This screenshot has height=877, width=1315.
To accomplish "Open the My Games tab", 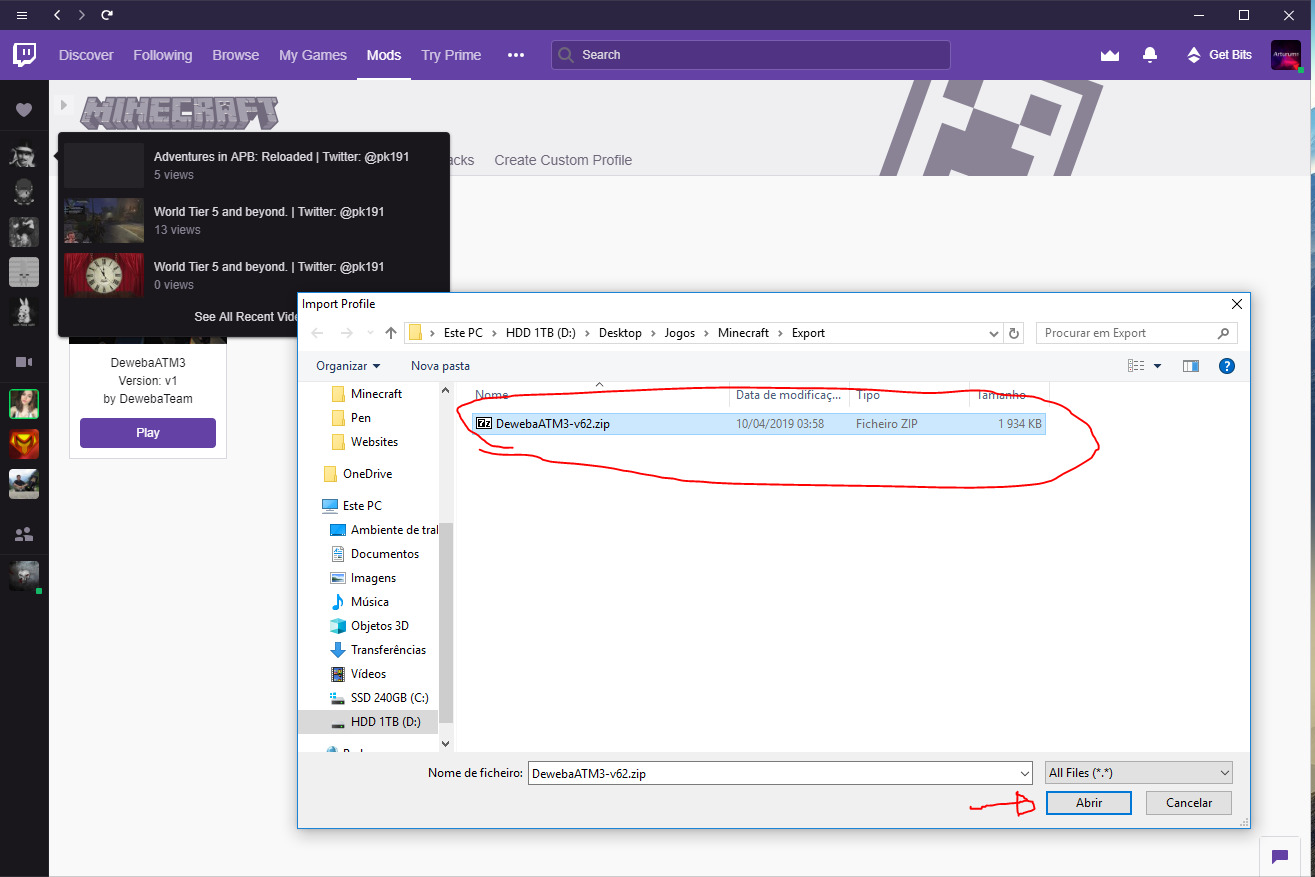I will [x=312, y=55].
